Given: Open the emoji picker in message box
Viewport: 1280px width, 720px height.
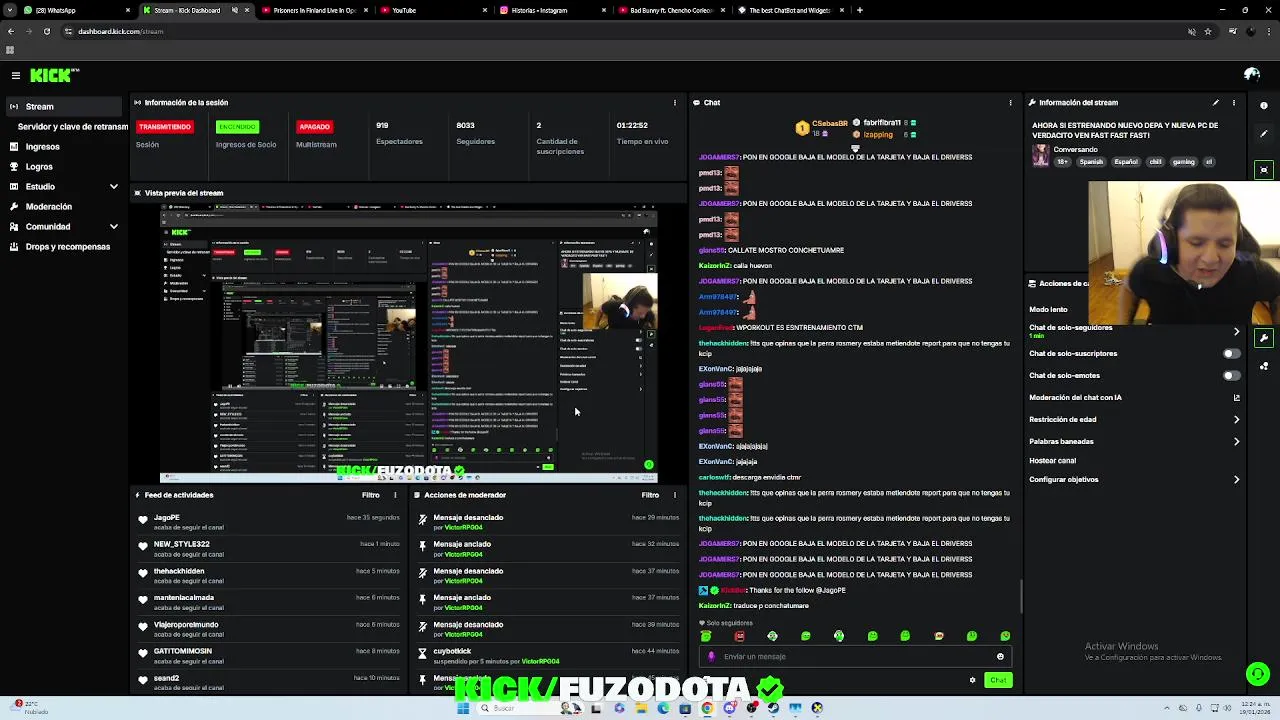Looking at the screenshot, I should point(1000,657).
